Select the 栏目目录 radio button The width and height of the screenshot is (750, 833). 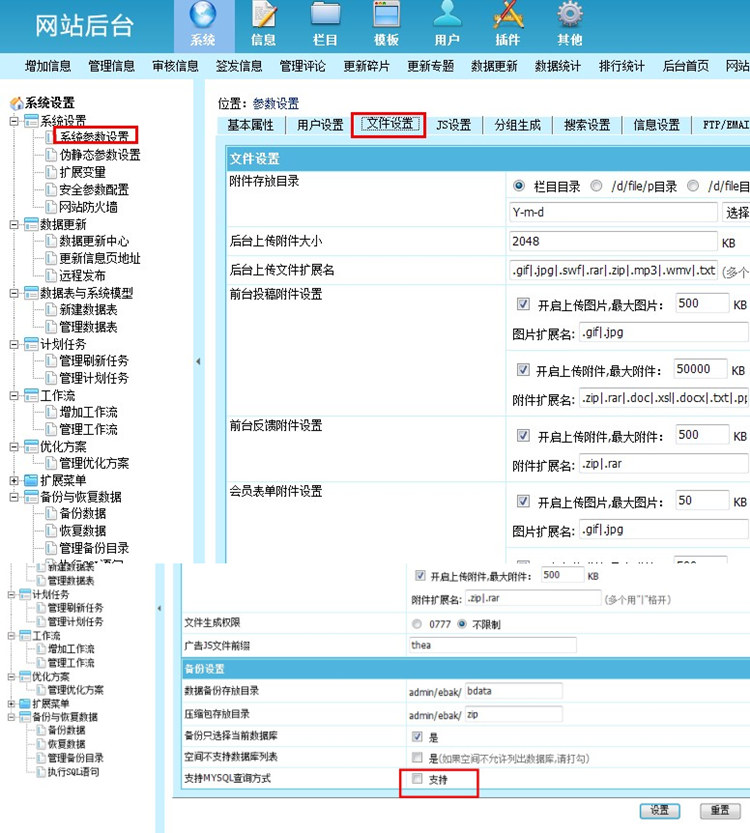(x=519, y=186)
